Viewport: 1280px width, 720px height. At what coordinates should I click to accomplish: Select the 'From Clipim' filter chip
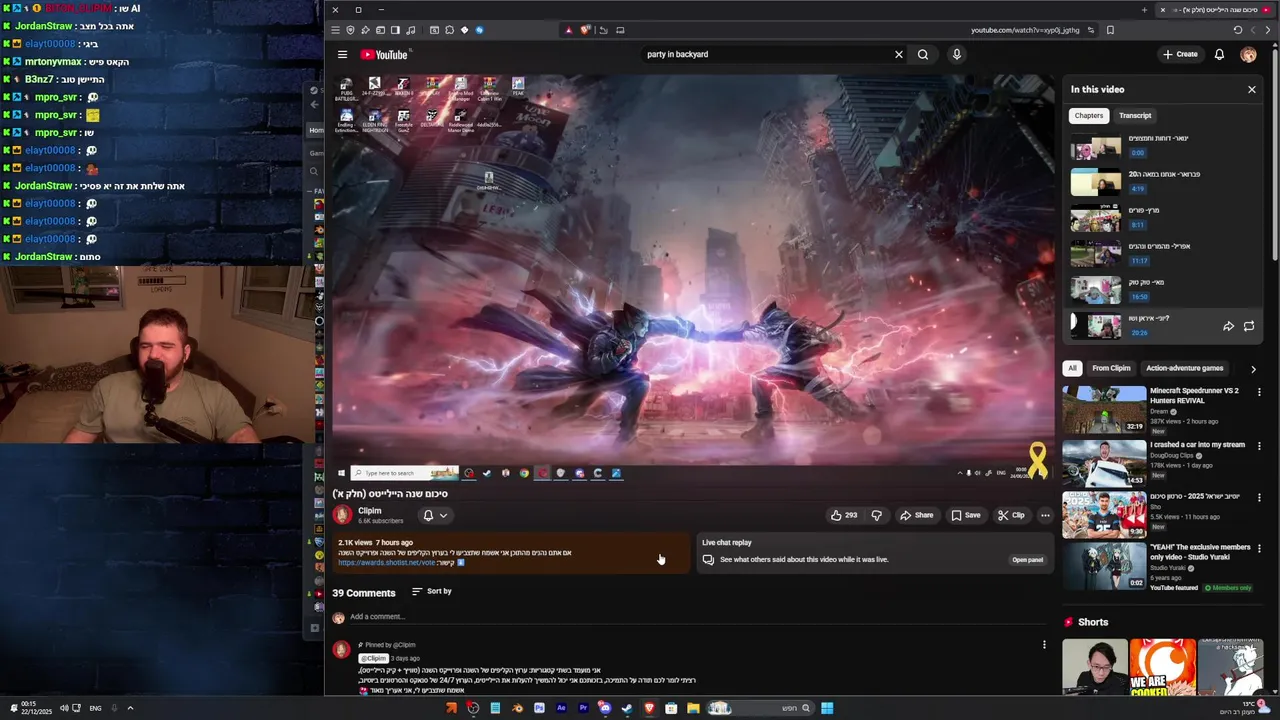pos(1111,368)
